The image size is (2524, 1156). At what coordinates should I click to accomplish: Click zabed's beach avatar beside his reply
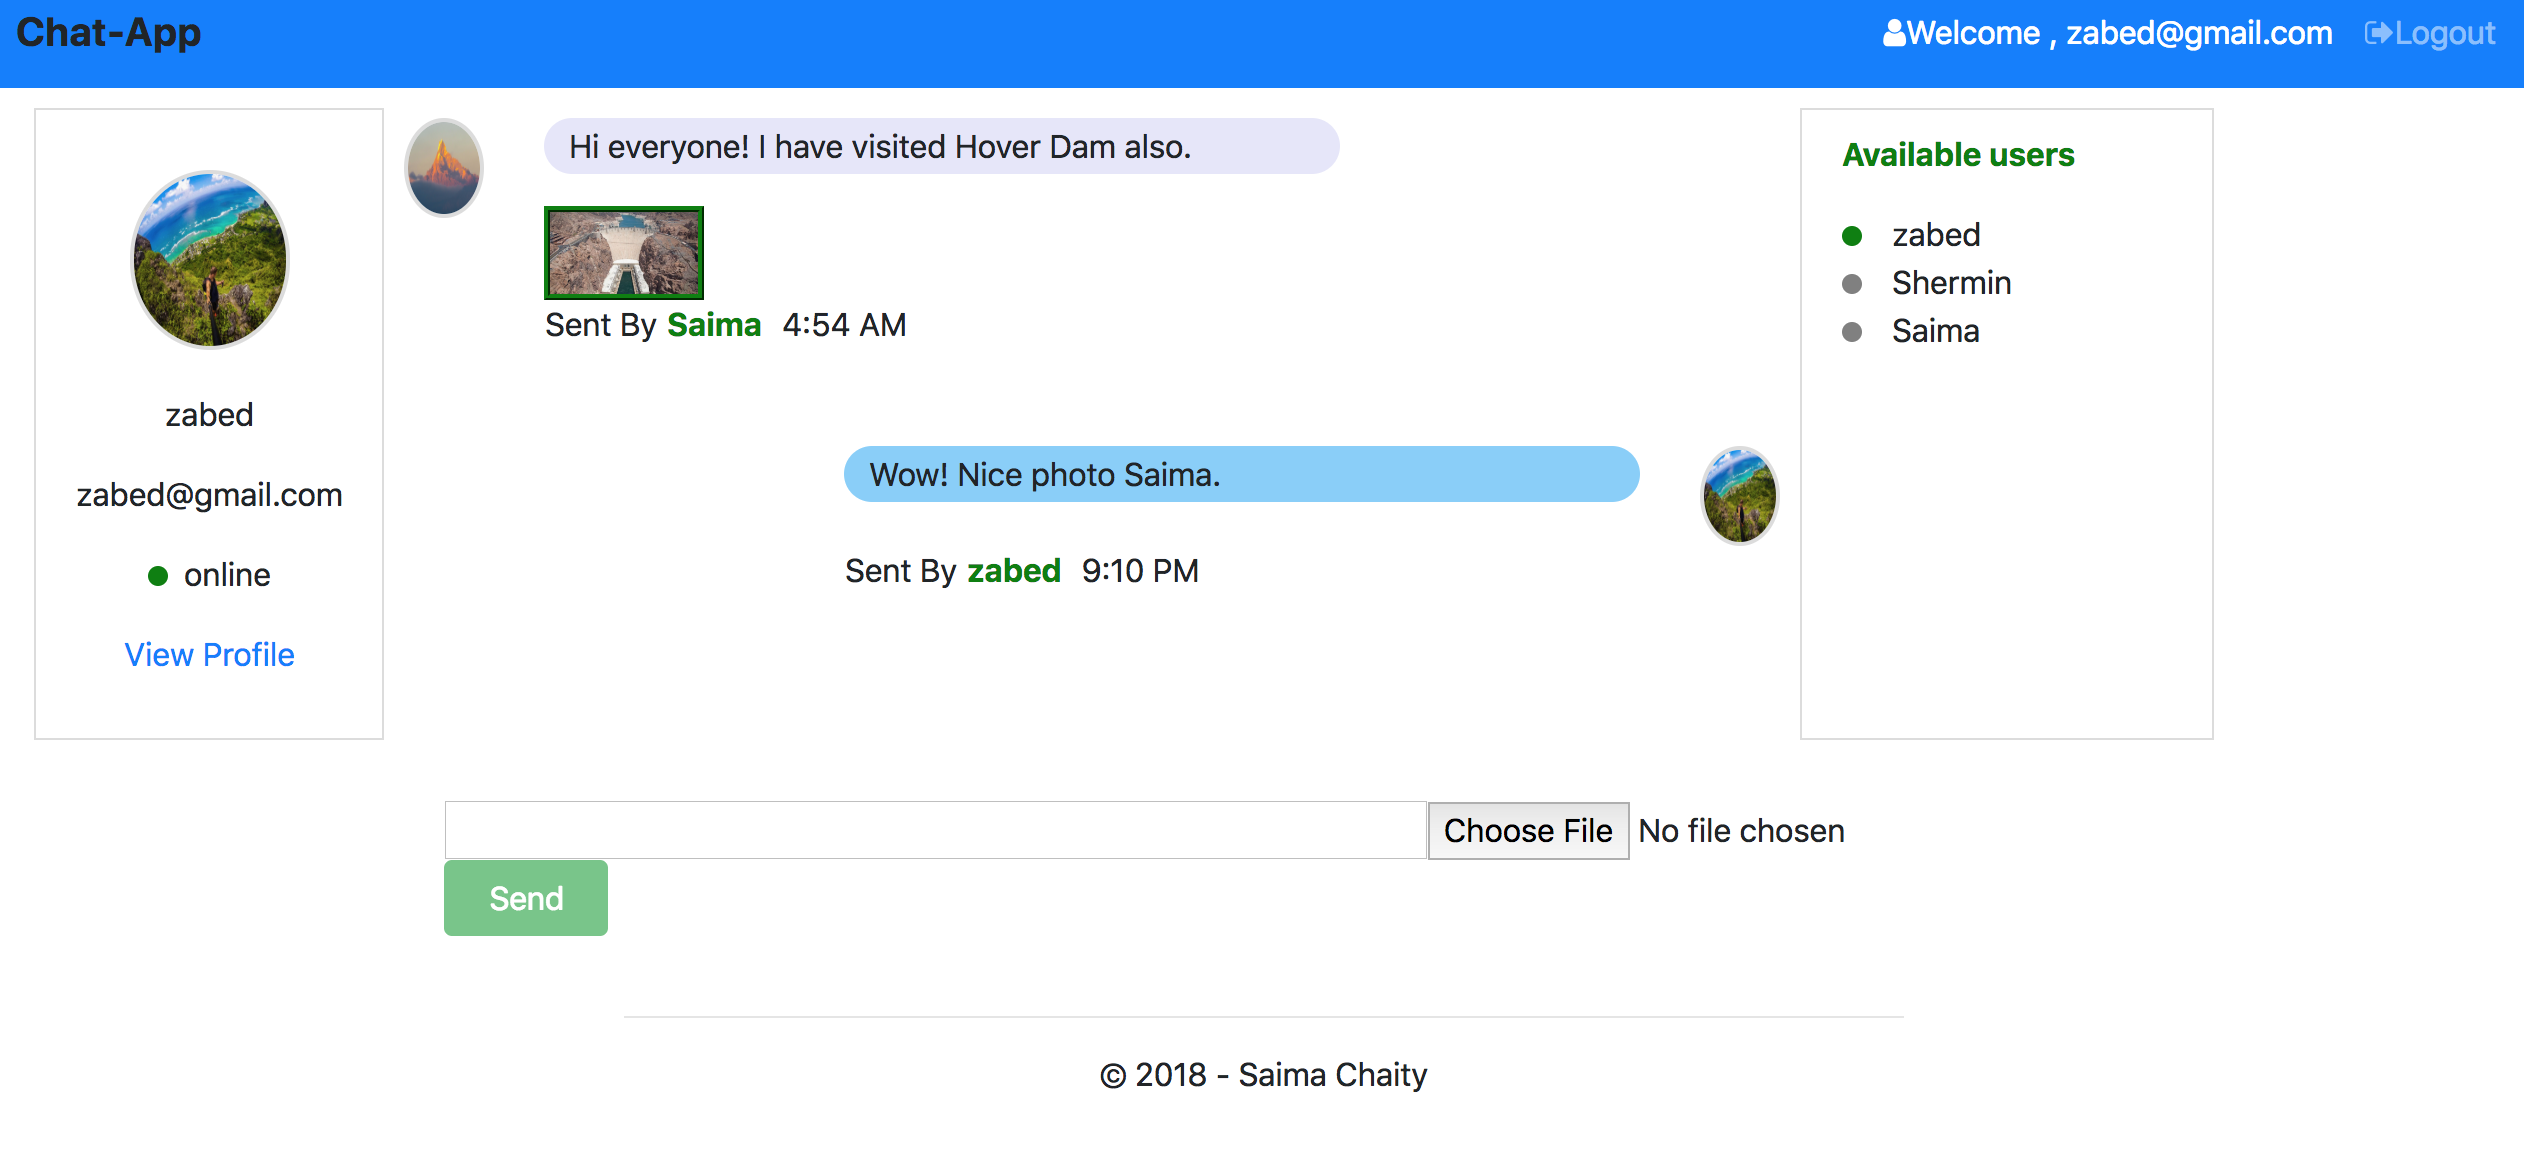tap(1739, 495)
